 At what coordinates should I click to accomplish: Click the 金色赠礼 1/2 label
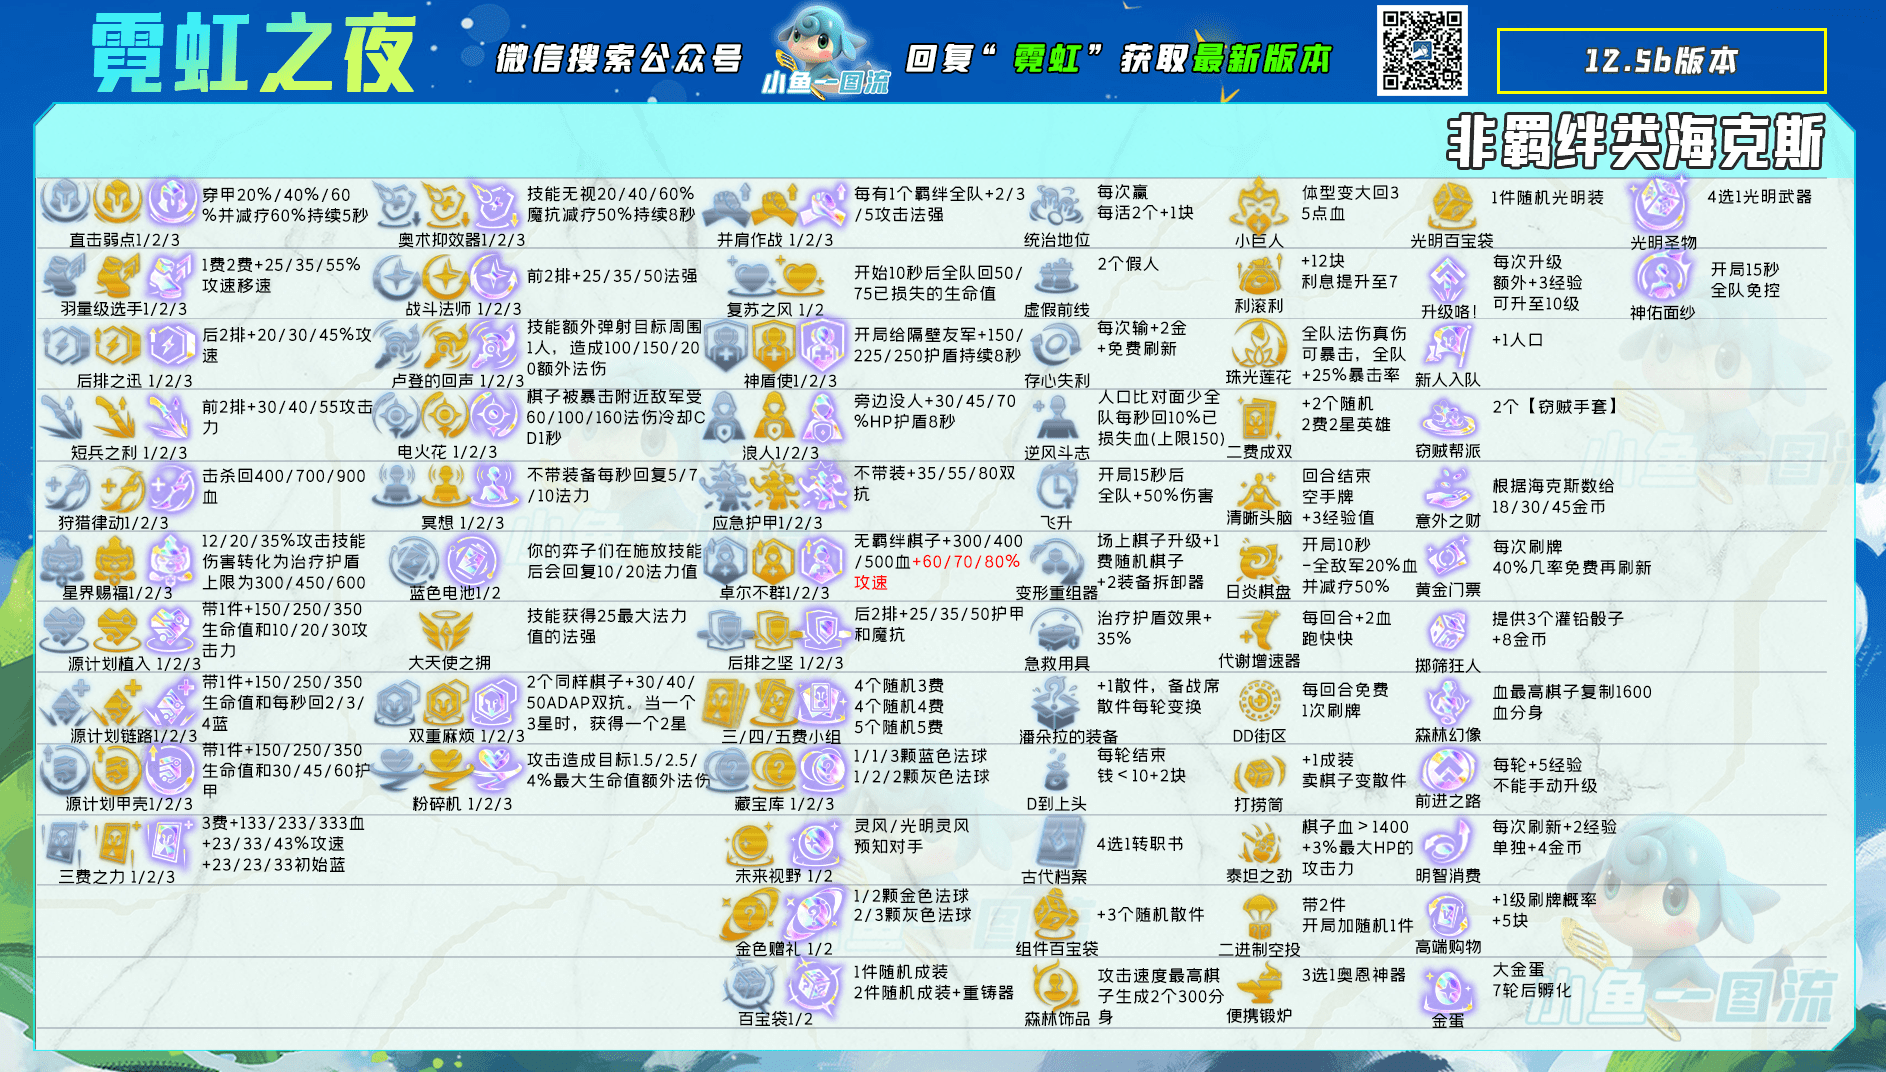(x=784, y=949)
